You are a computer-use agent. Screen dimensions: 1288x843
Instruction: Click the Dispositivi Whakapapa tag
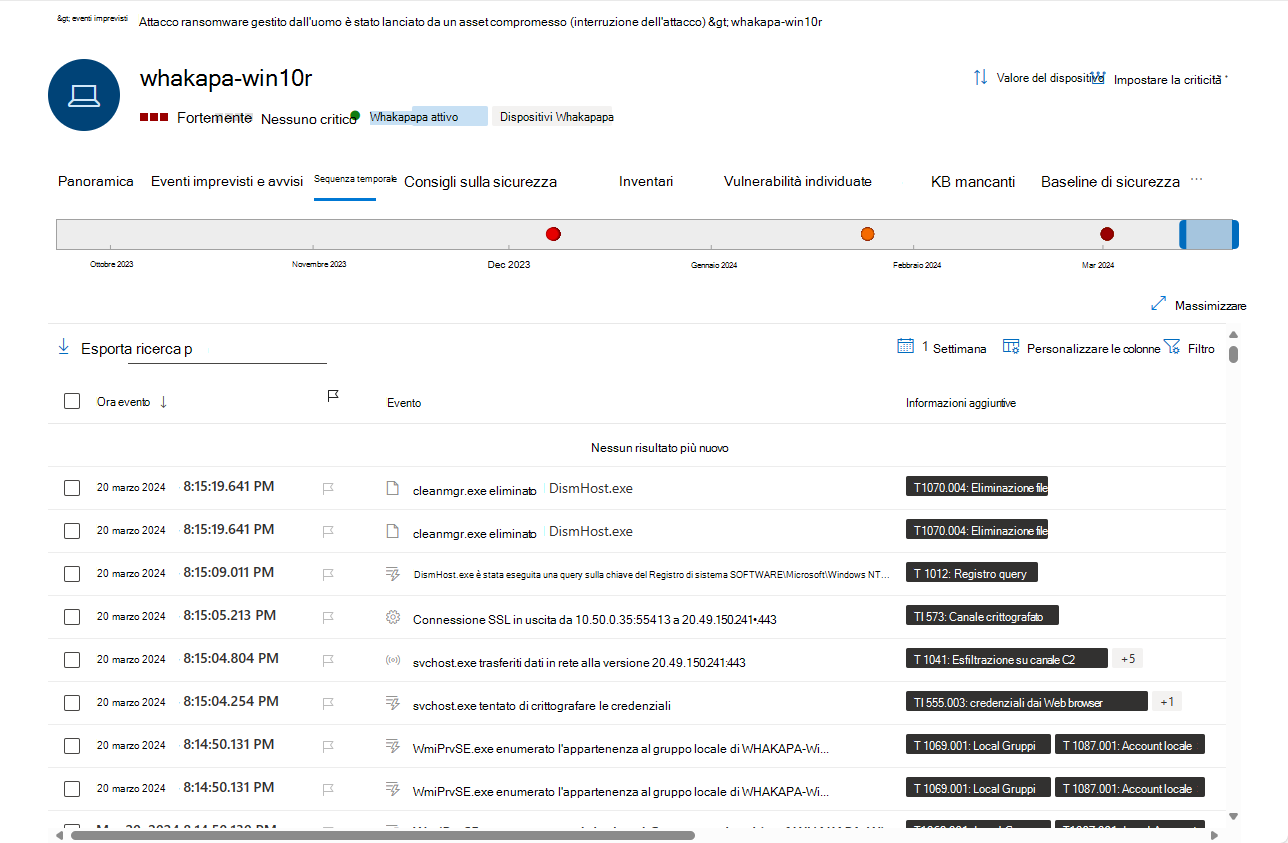pos(553,117)
